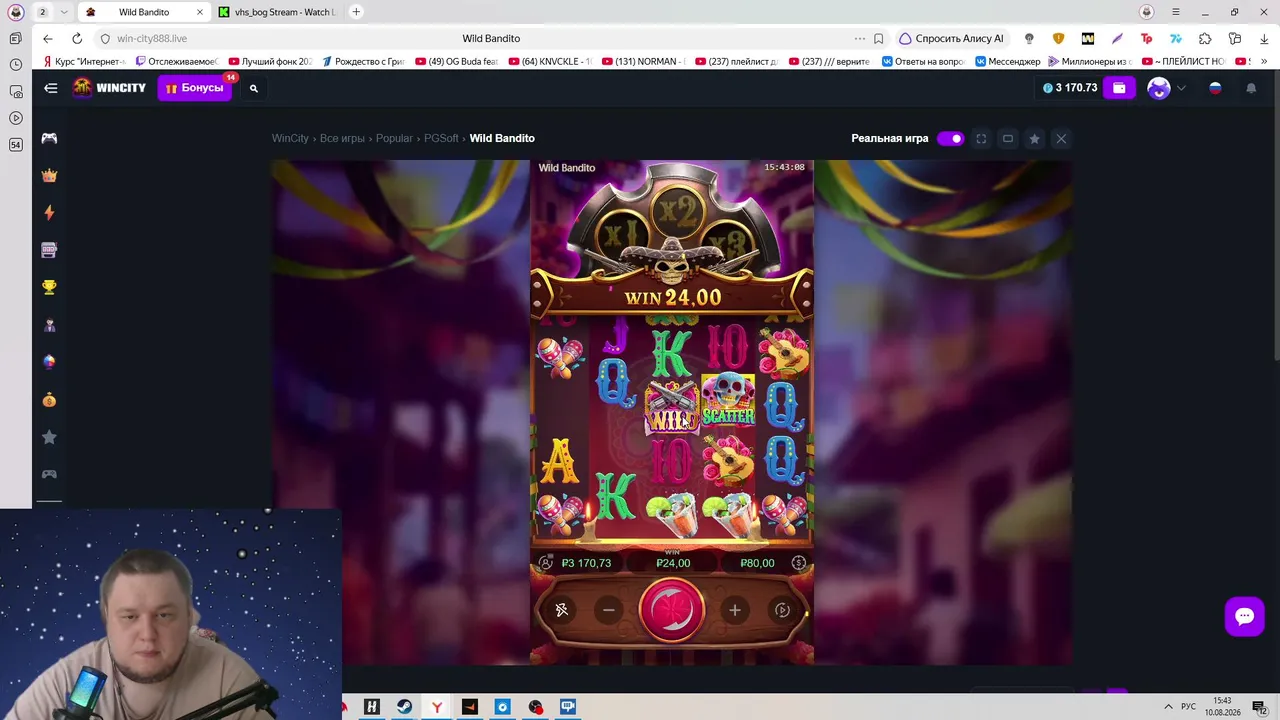The width and height of the screenshot is (1280, 720).
Task: Open WinCity notifications bell
Action: [1251, 88]
